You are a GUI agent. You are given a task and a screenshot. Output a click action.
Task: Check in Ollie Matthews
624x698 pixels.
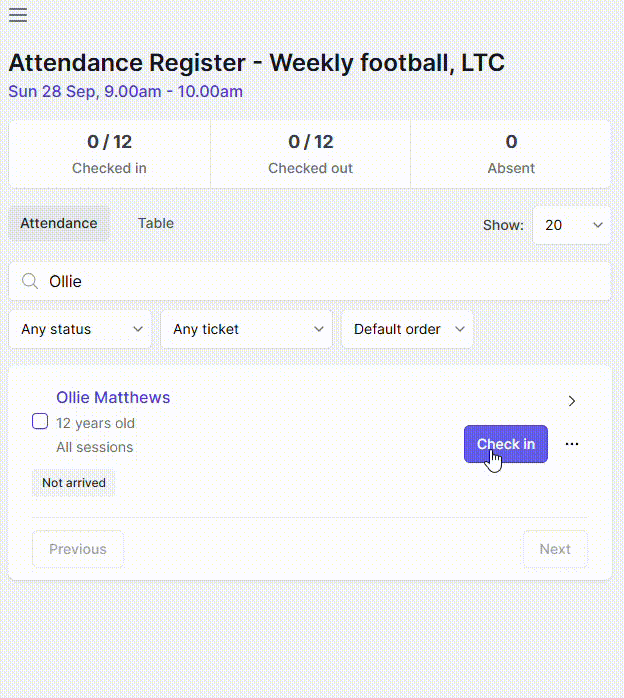click(505, 444)
